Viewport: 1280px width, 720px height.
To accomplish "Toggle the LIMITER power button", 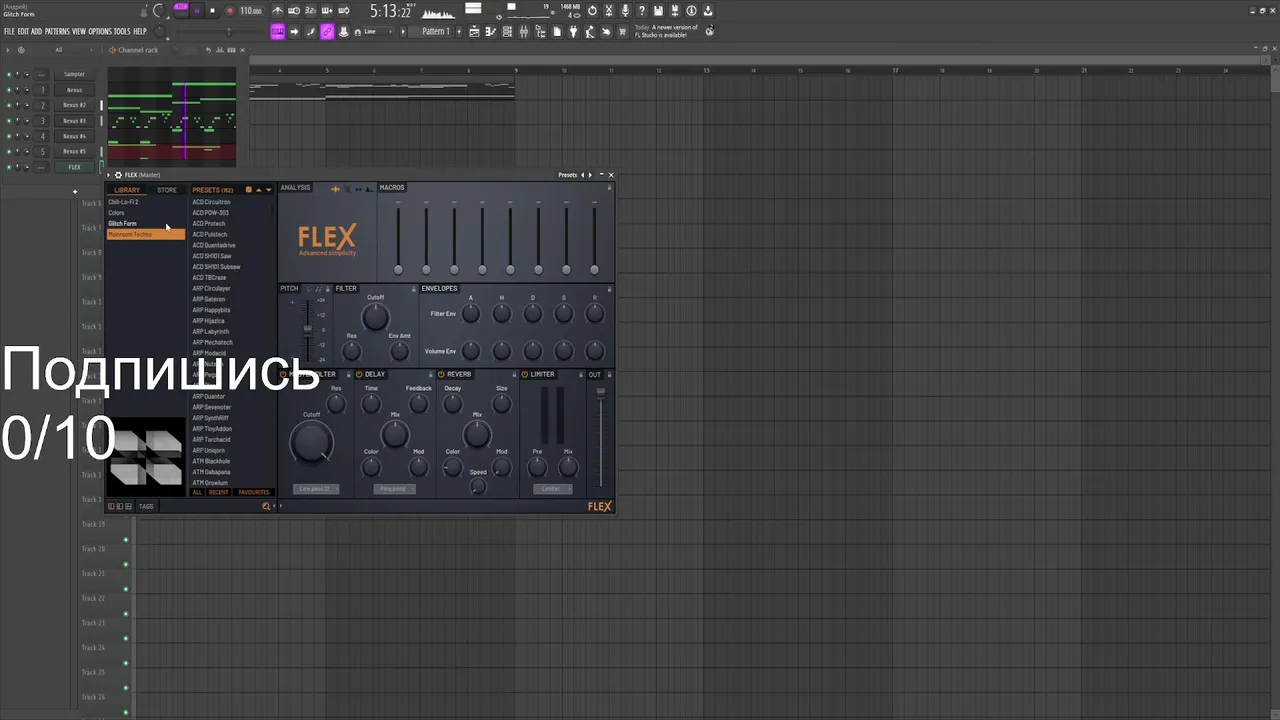I will [x=525, y=375].
